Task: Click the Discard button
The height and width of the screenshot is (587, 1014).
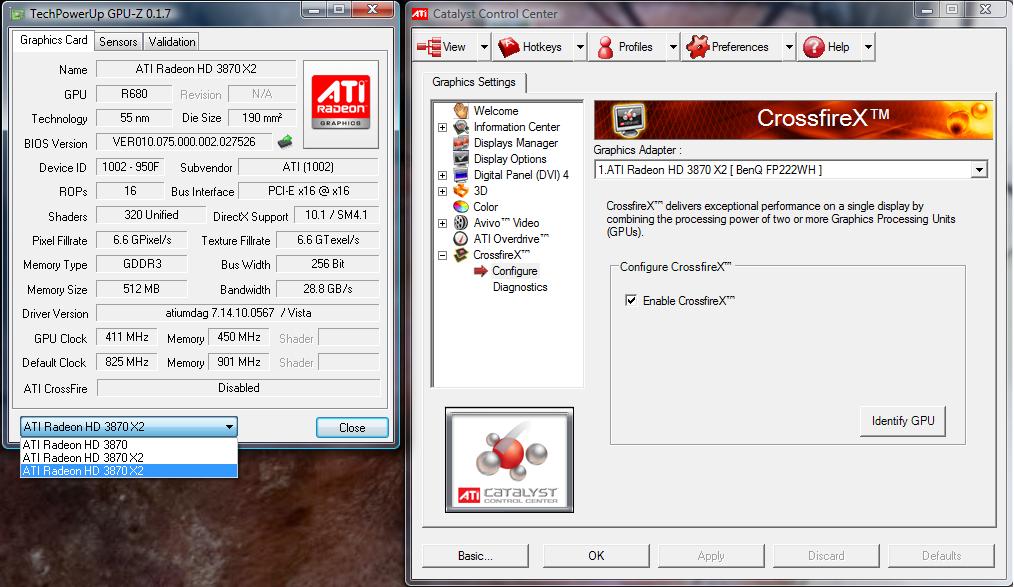Action: coord(826,556)
